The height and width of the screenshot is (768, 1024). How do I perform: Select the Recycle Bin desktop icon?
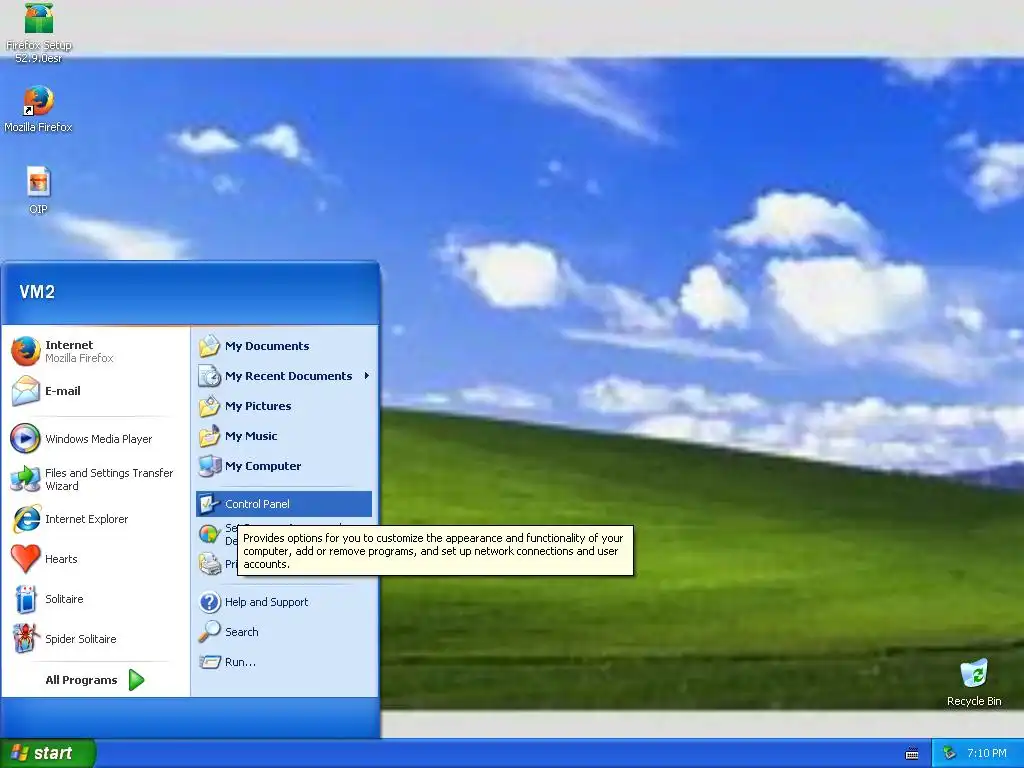coord(974,682)
